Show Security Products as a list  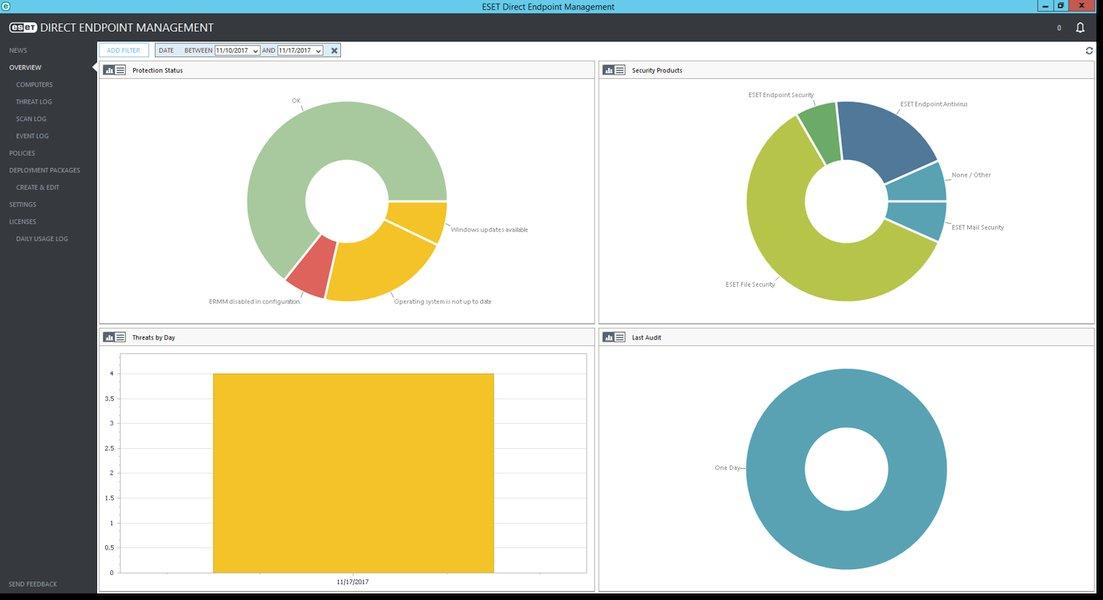coord(620,70)
